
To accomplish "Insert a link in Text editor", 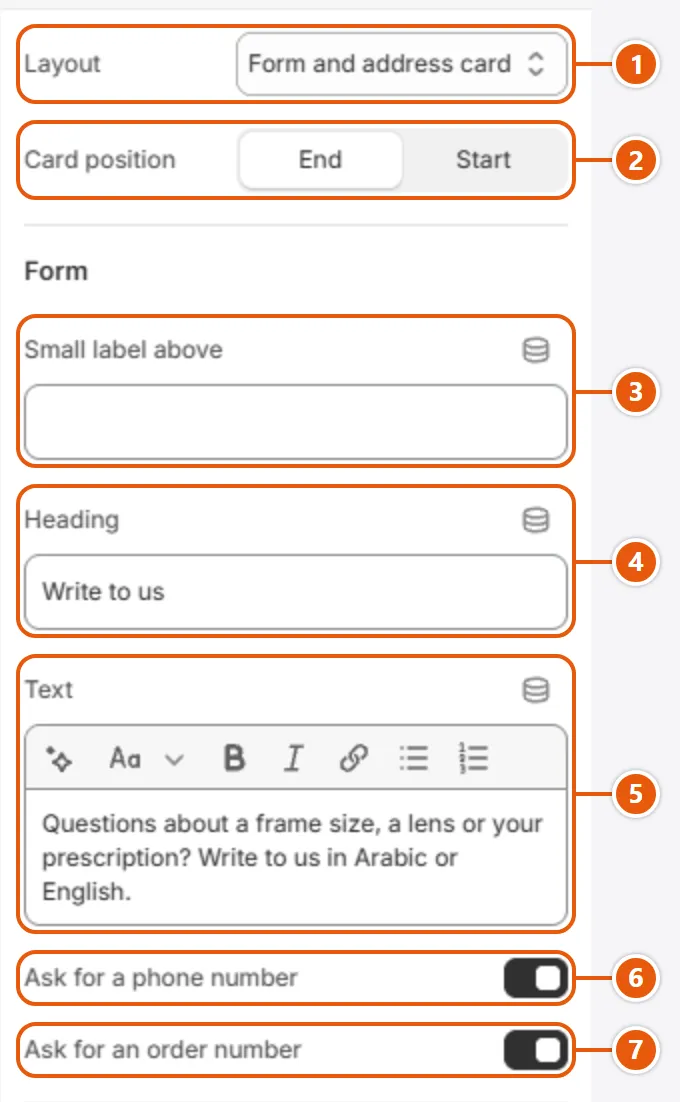I will tap(353, 759).
